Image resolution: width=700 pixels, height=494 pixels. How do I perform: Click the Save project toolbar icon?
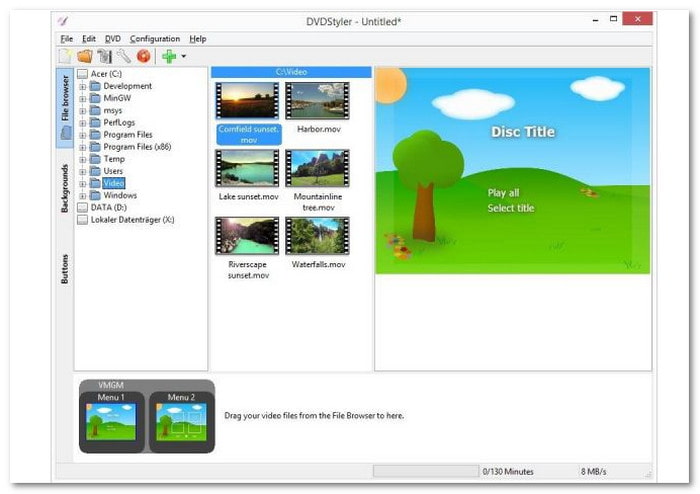coord(104,56)
